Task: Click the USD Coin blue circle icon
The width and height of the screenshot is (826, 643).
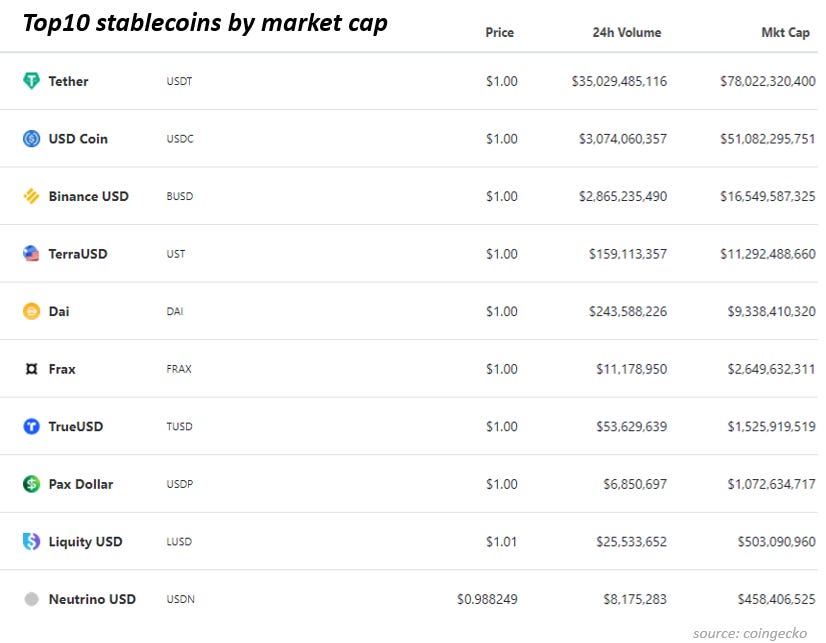Action: click(32, 139)
